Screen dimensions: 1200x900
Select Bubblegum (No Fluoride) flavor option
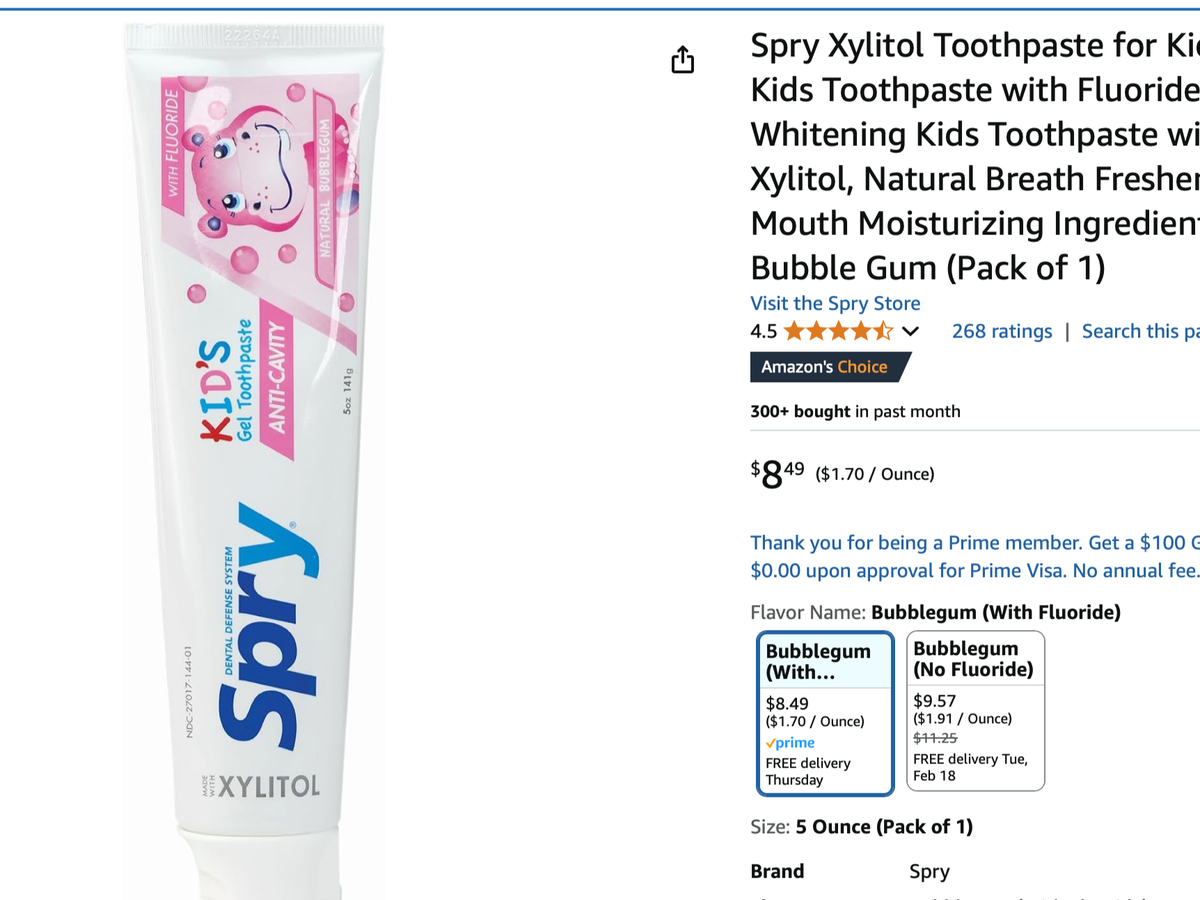[x=975, y=710]
